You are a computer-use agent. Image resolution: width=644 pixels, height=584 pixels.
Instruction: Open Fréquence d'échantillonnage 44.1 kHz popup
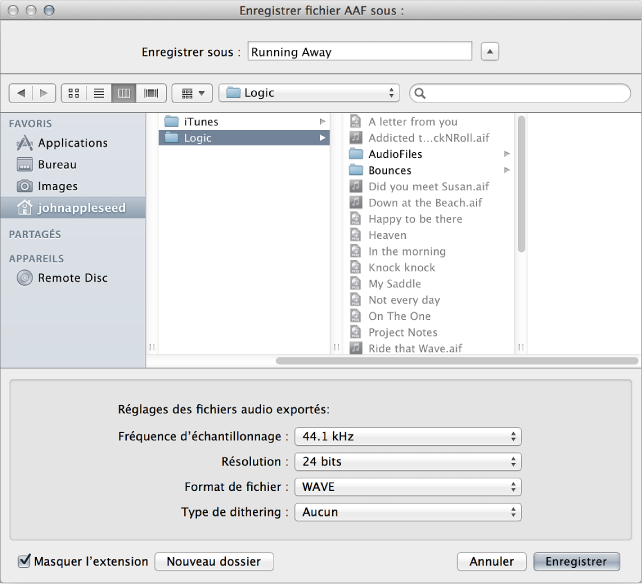click(408, 436)
